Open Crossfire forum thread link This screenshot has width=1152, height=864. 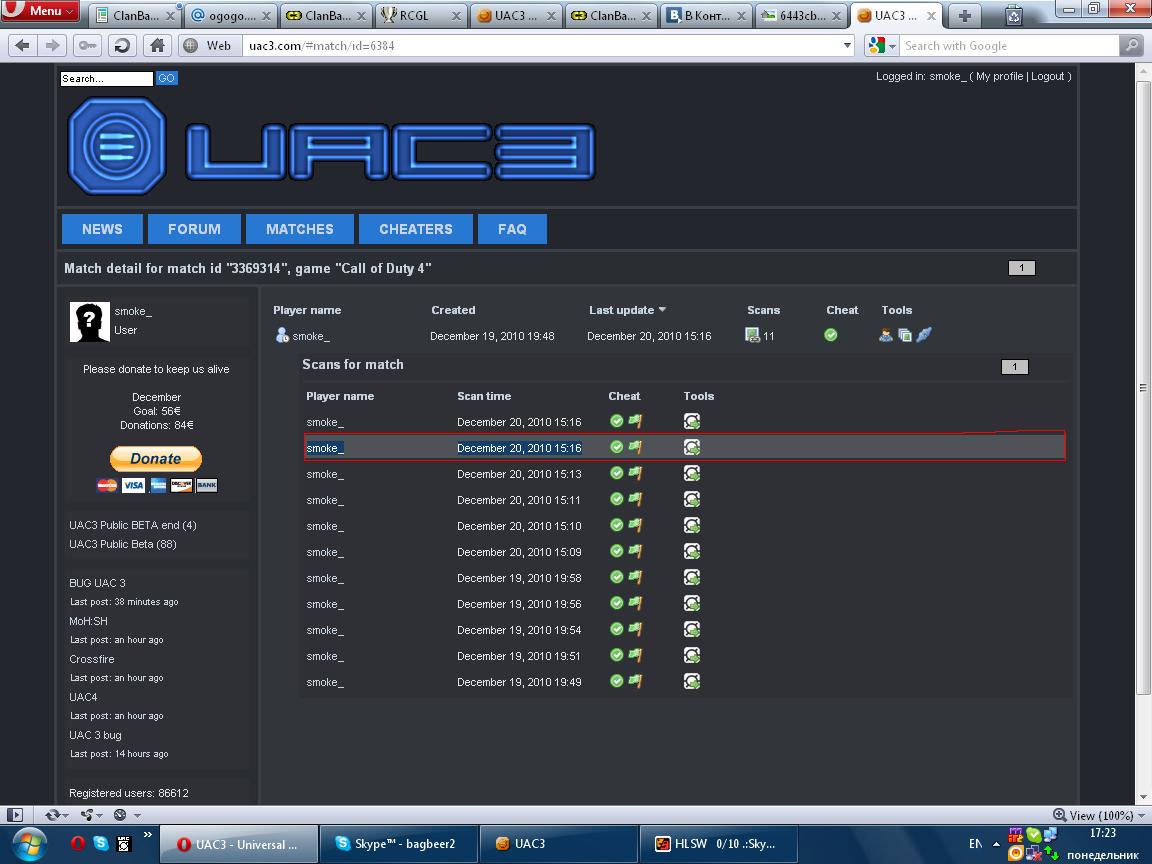point(92,660)
